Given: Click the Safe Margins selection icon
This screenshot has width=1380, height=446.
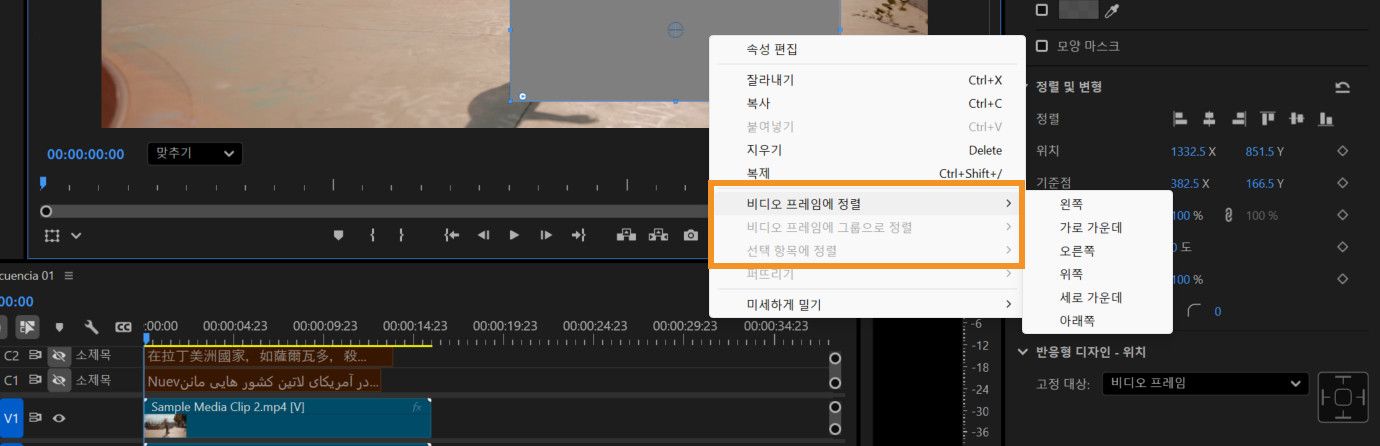Looking at the screenshot, I should click(x=52, y=236).
